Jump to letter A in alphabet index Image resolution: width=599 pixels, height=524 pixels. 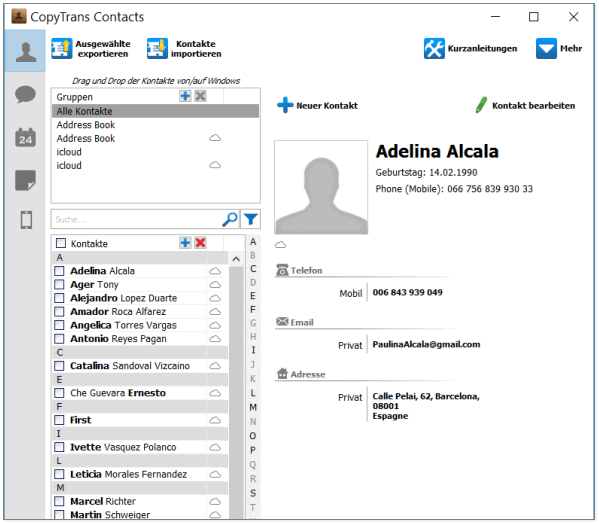(x=253, y=242)
